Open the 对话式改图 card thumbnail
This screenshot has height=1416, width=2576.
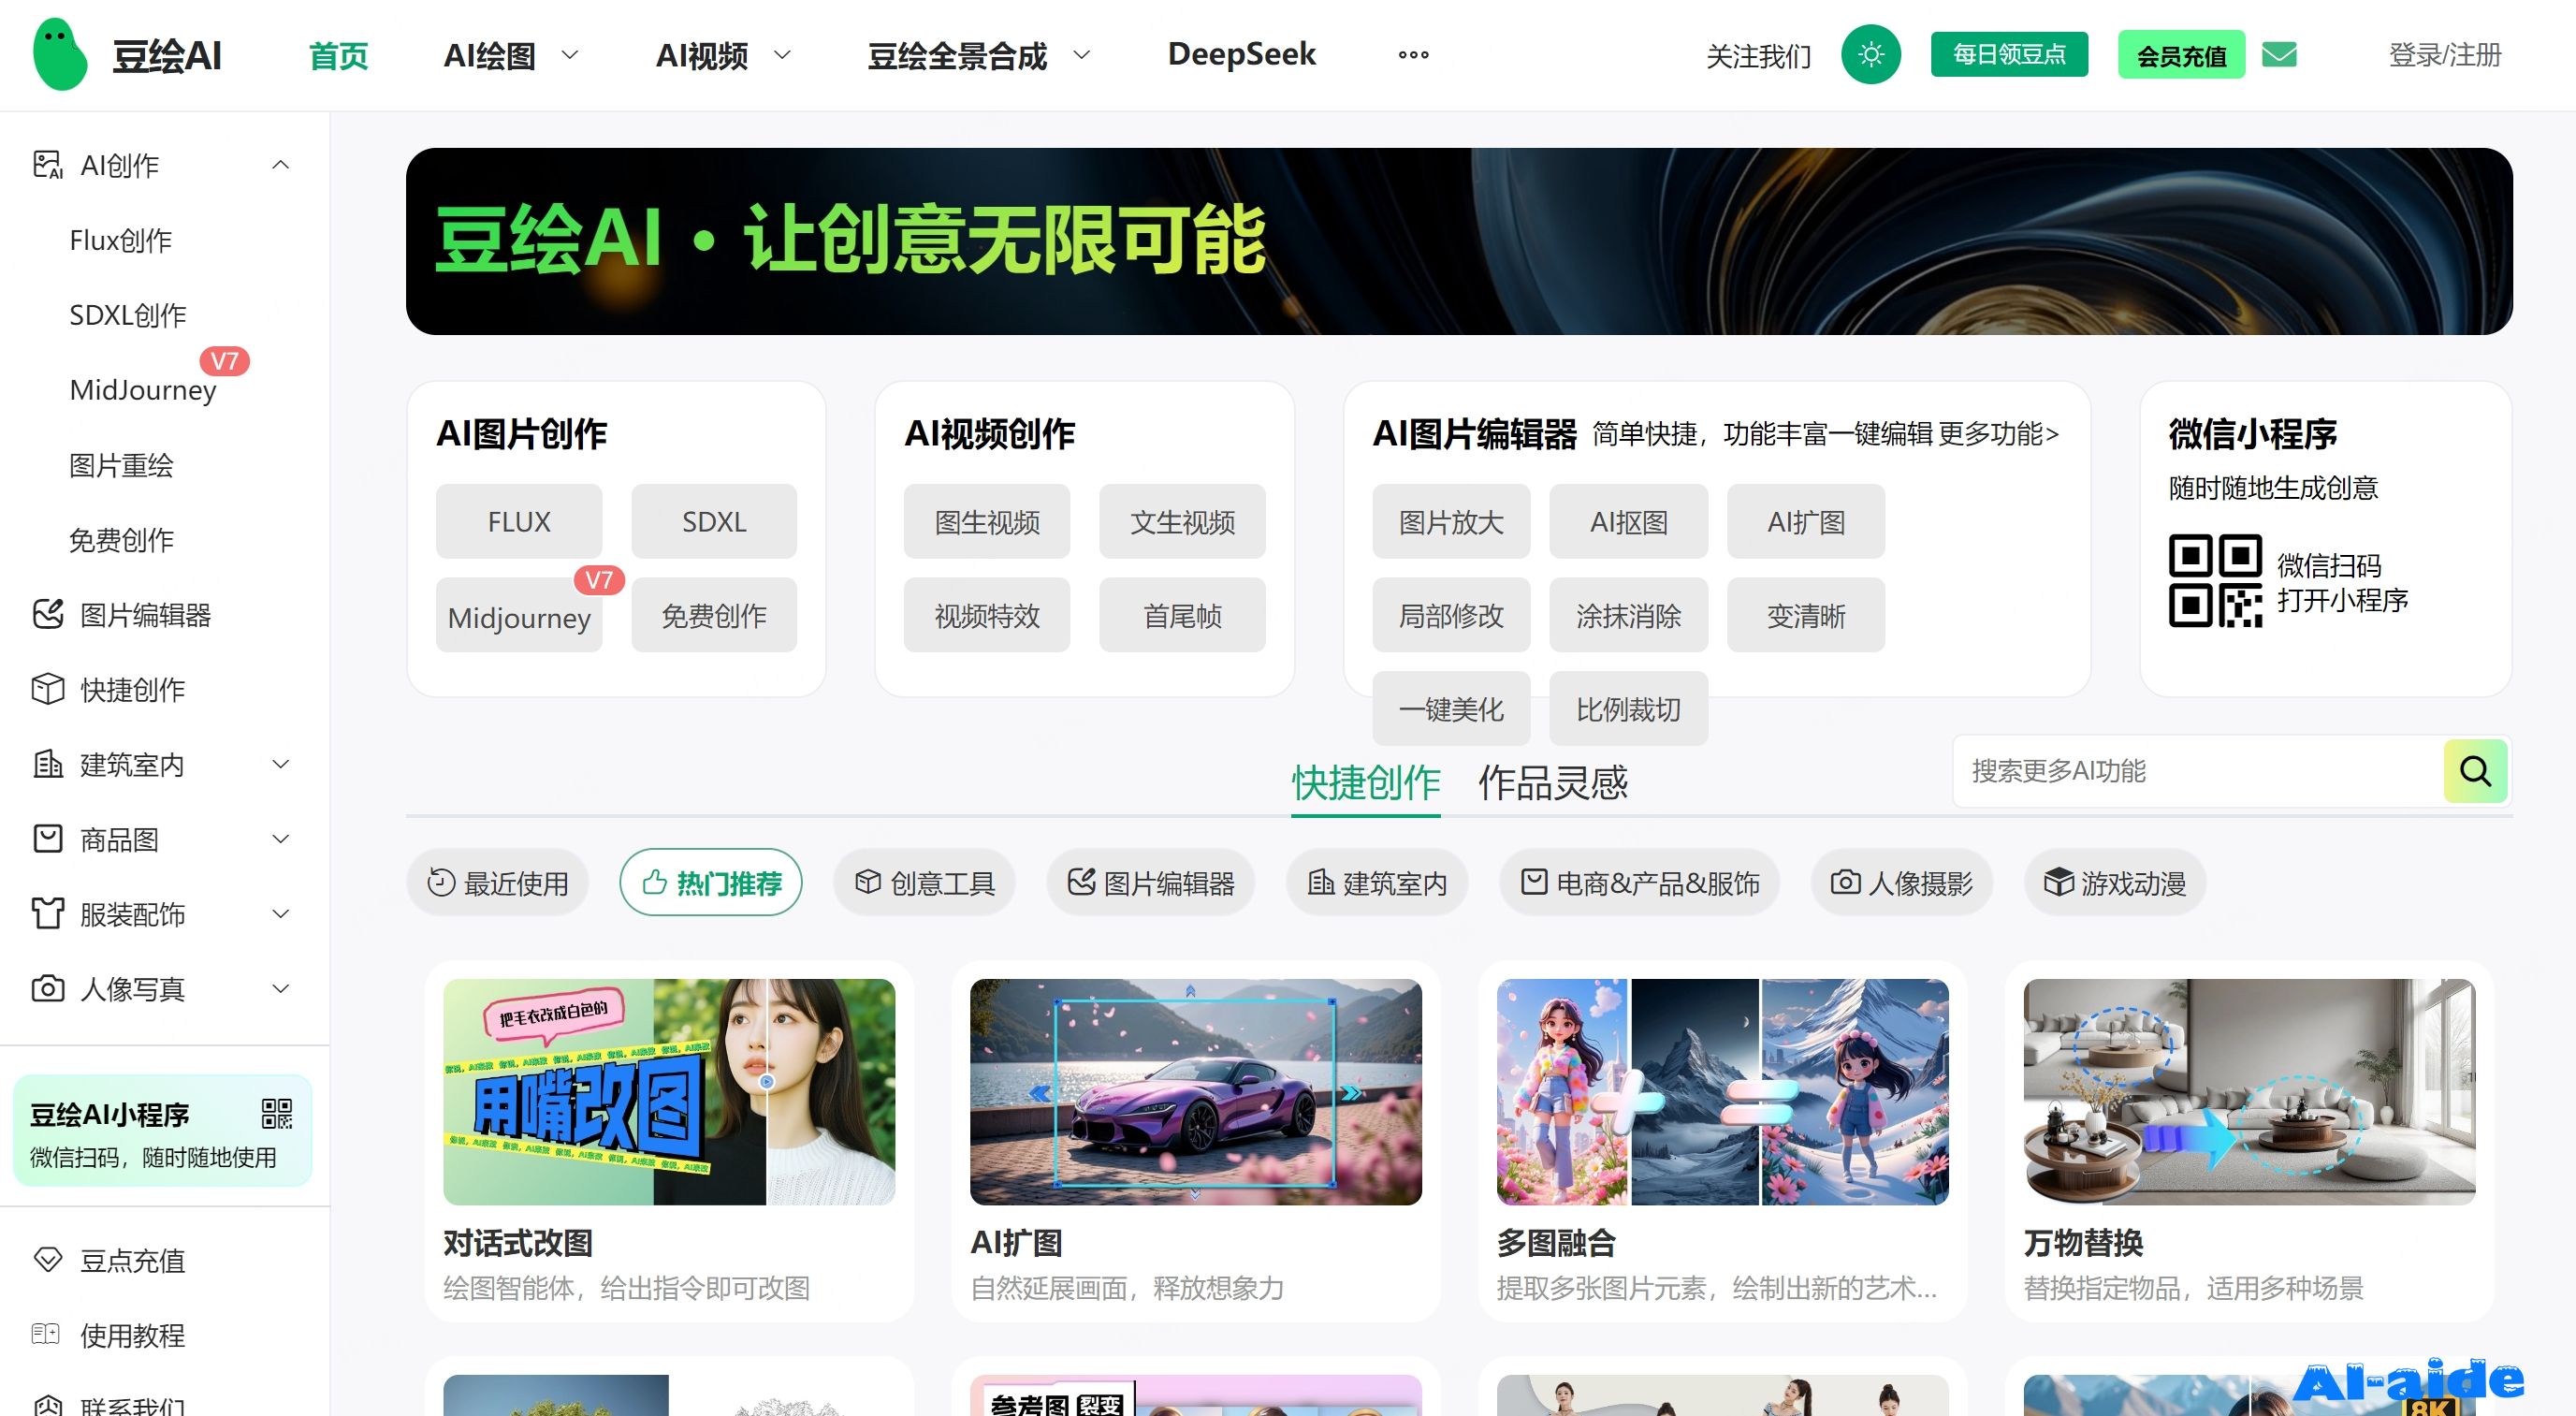tap(669, 1091)
